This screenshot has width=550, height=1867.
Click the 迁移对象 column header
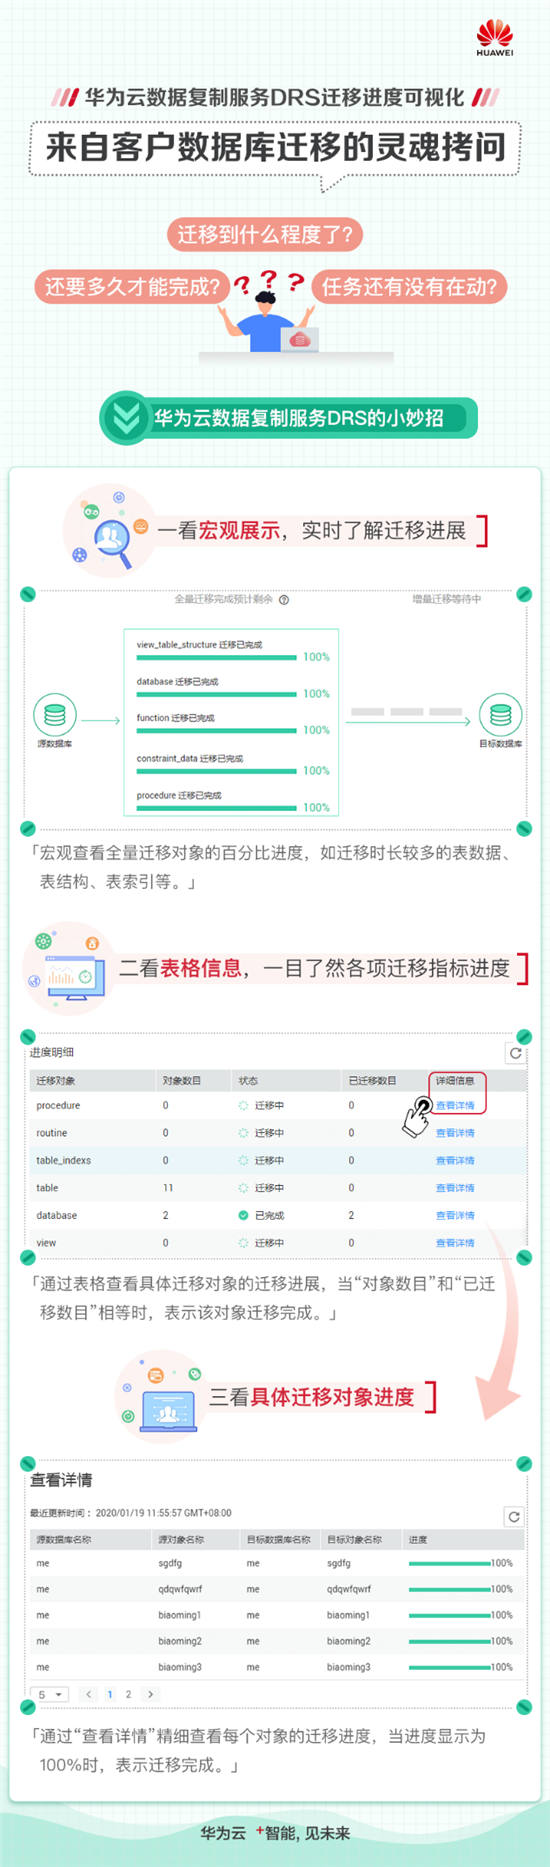tap(56, 1080)
